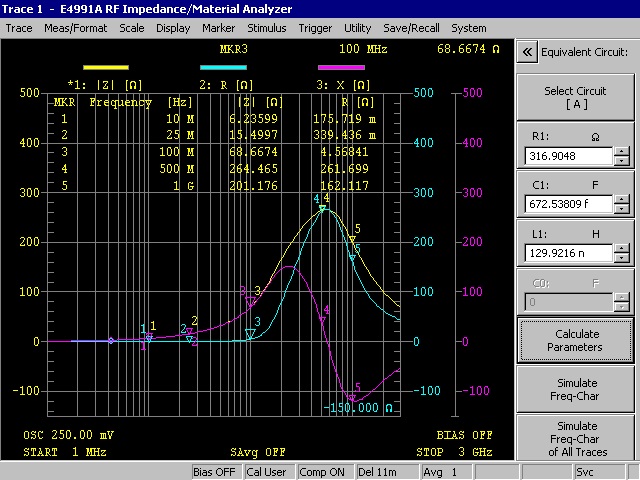Open the Marker menu
The image size is (640, 480).
[x=218, y=28]
